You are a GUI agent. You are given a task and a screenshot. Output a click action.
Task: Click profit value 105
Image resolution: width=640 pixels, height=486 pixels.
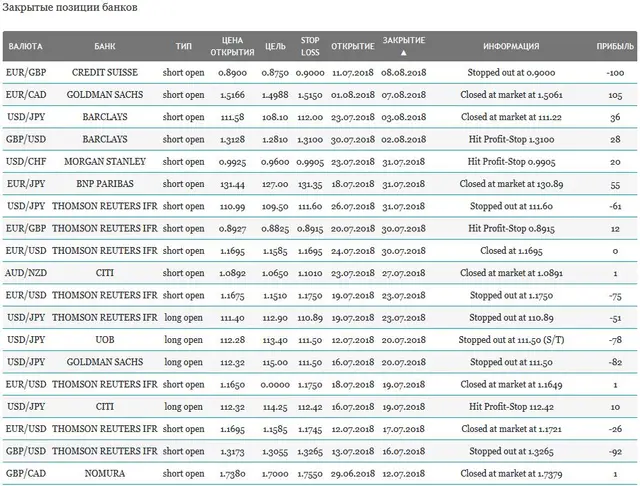coord(616,95)
